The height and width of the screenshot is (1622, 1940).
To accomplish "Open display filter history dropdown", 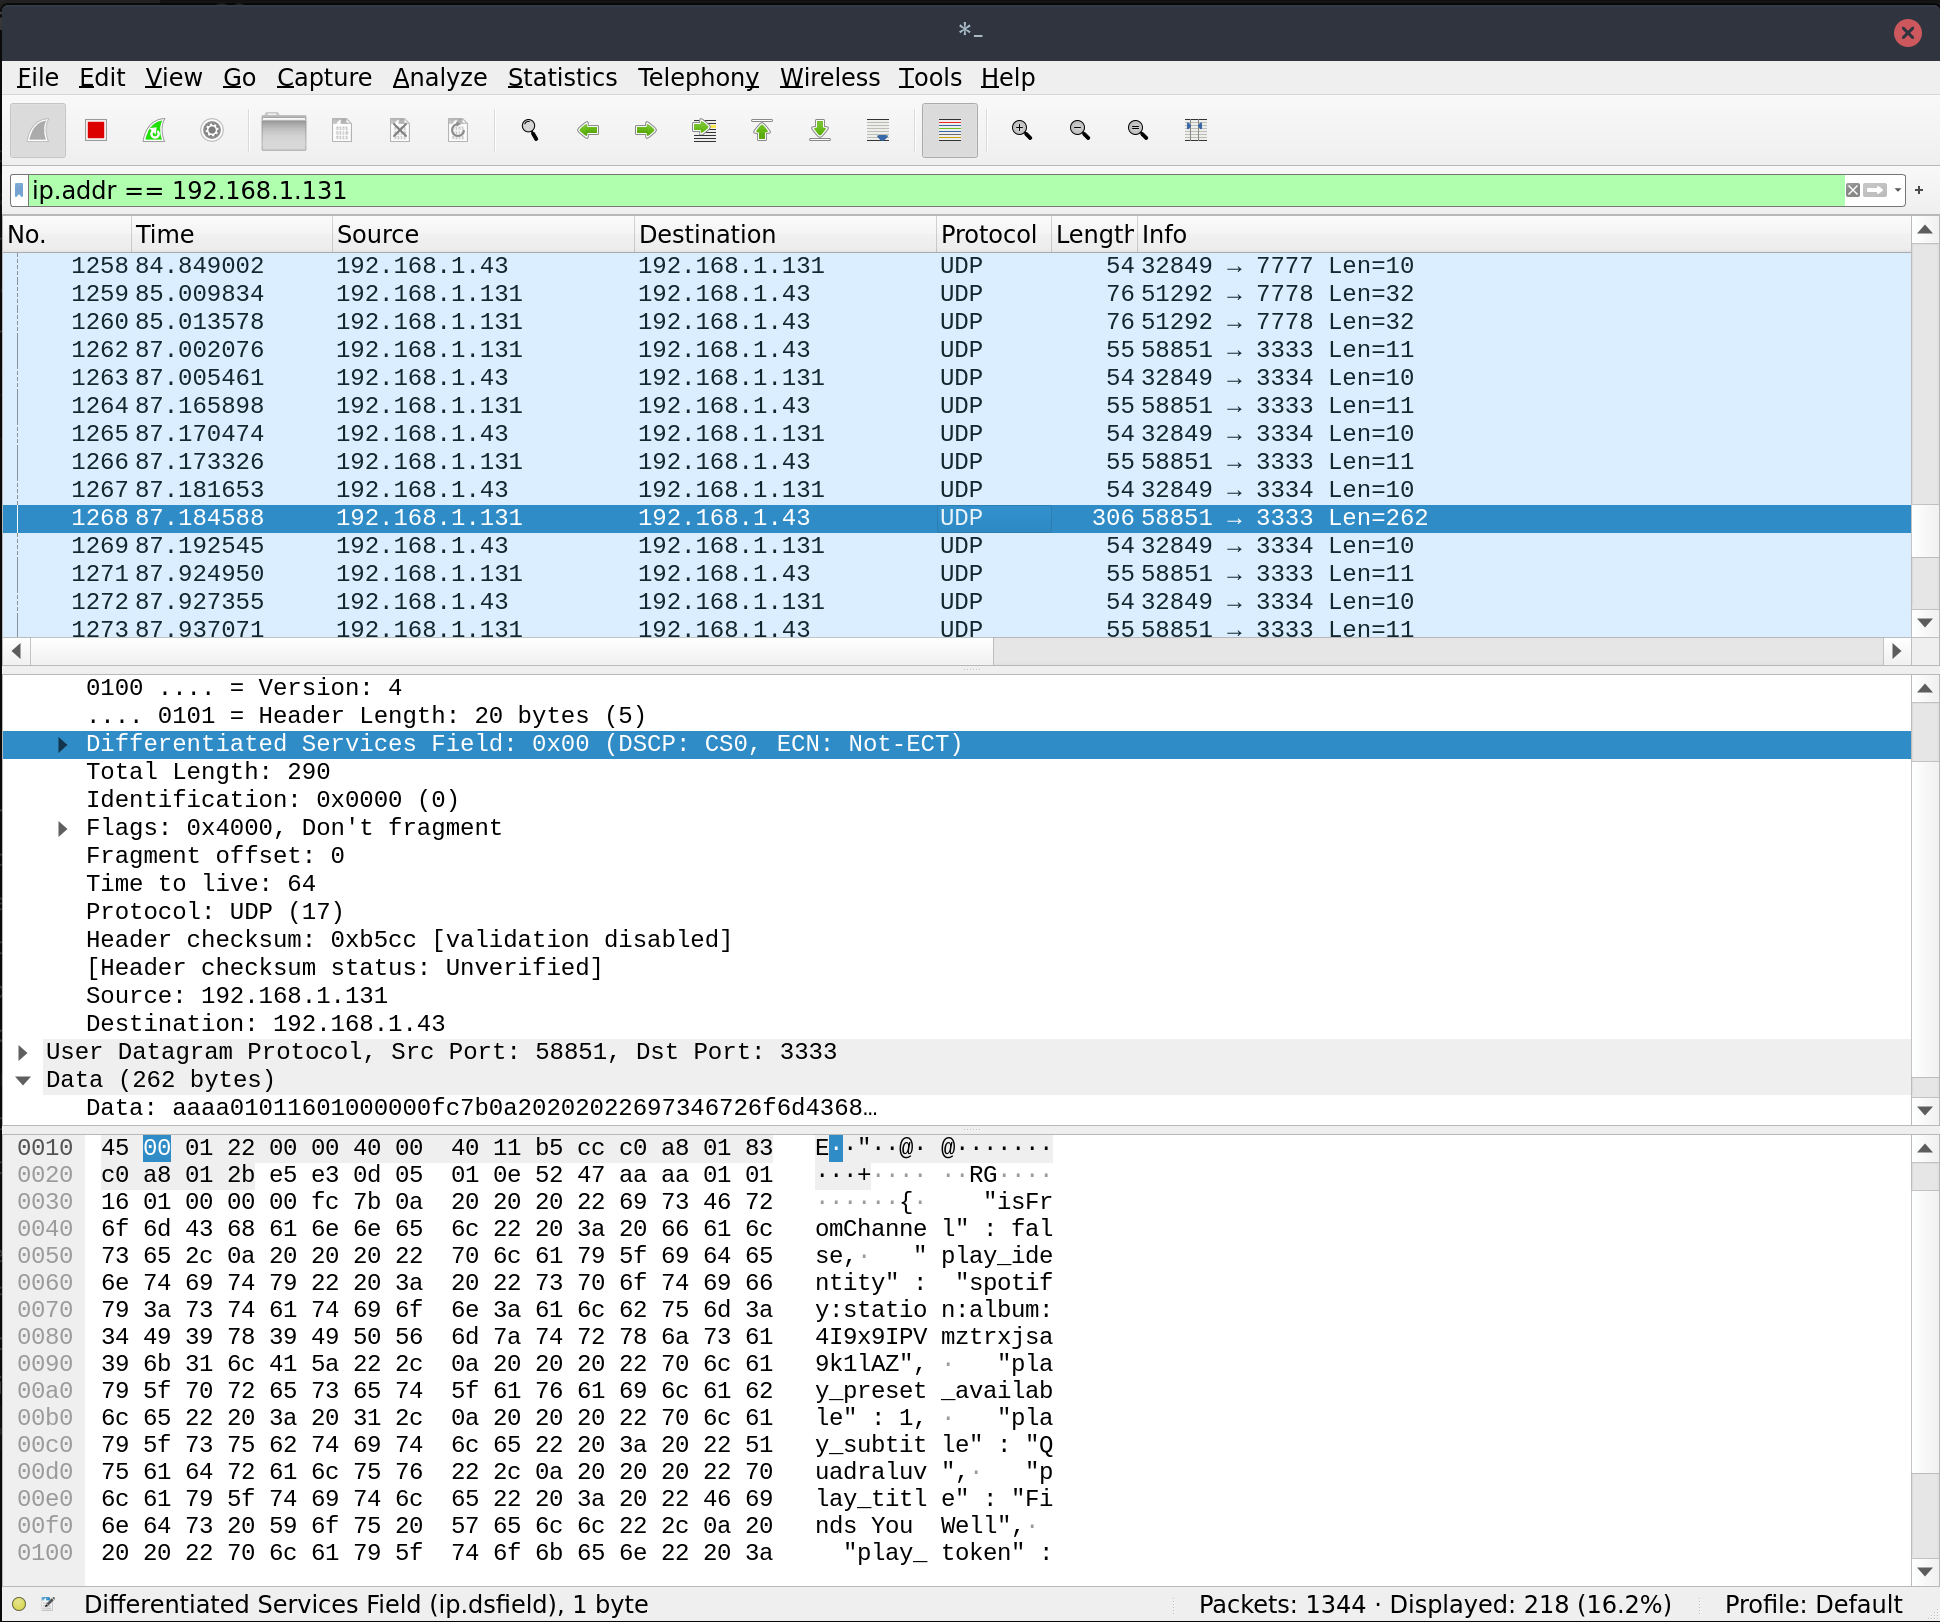I will click(1897, 190).
